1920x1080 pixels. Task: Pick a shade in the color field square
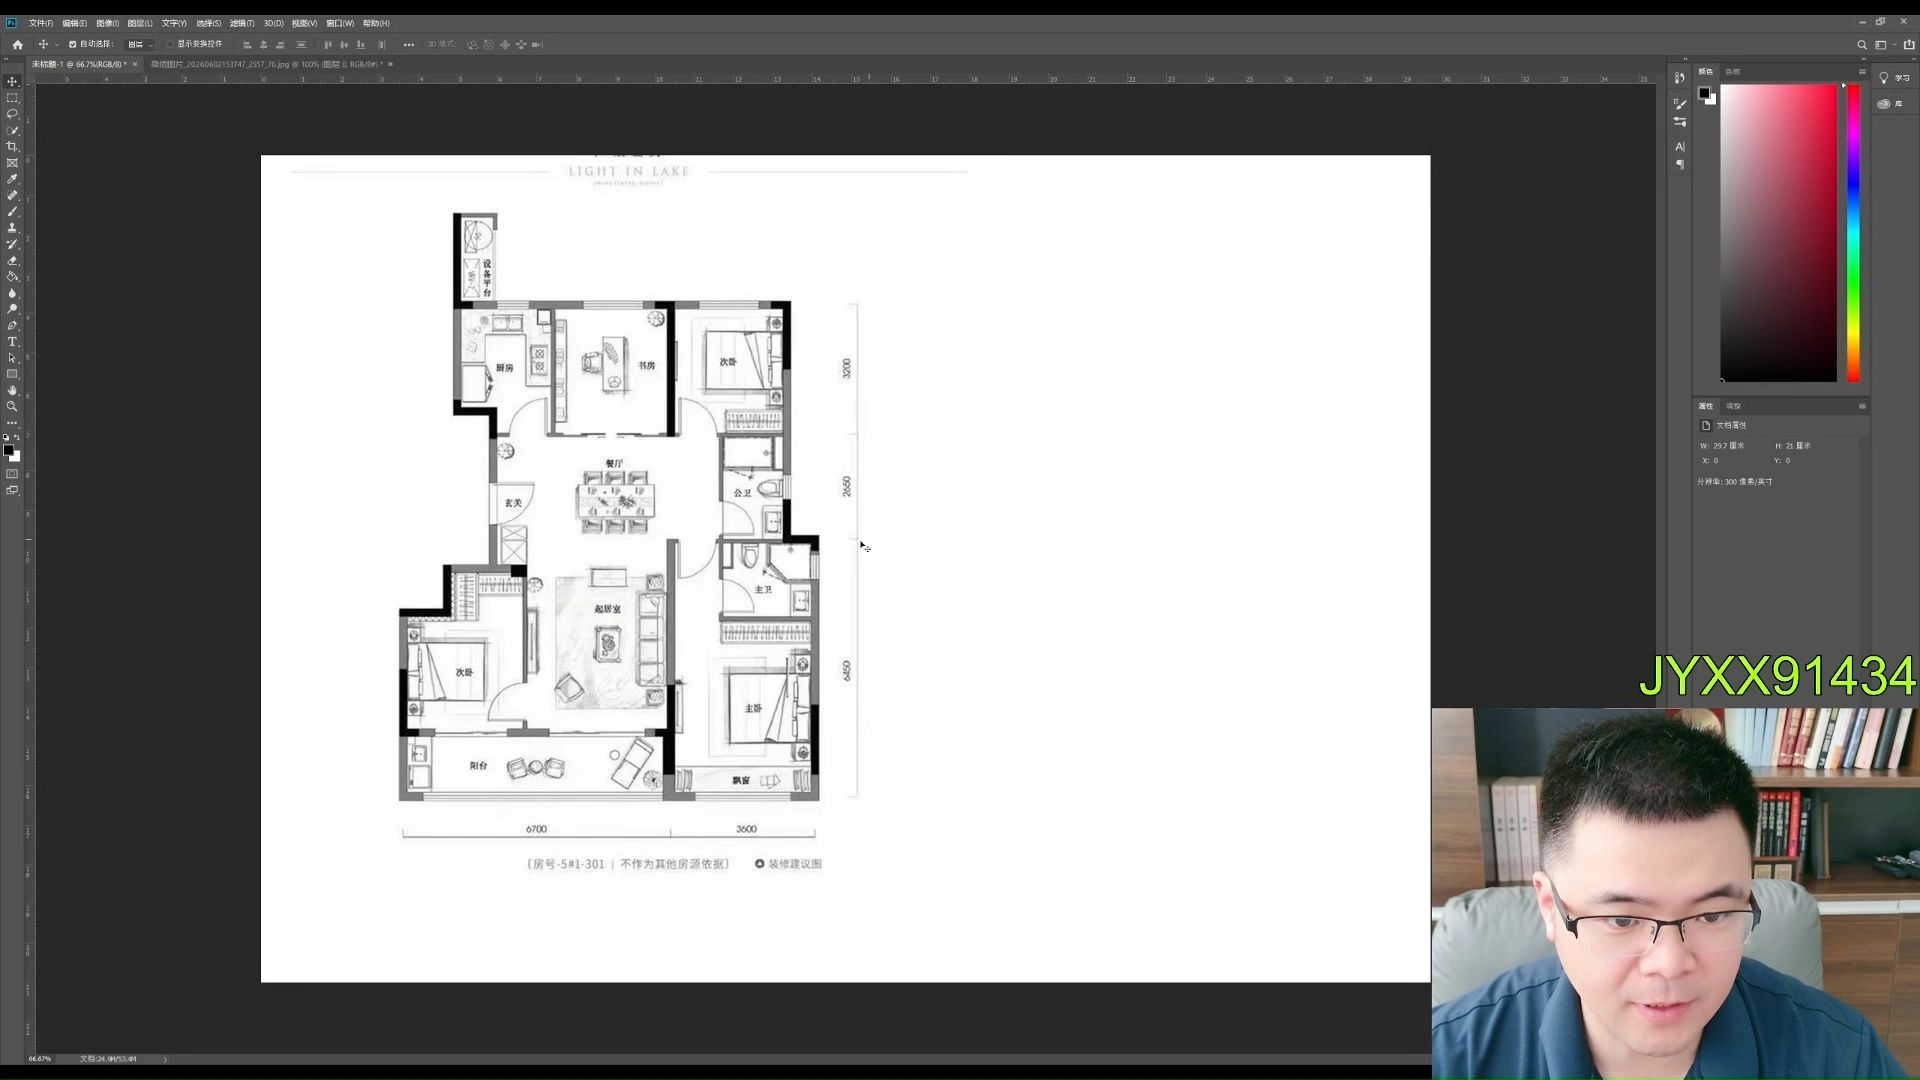1778,233
